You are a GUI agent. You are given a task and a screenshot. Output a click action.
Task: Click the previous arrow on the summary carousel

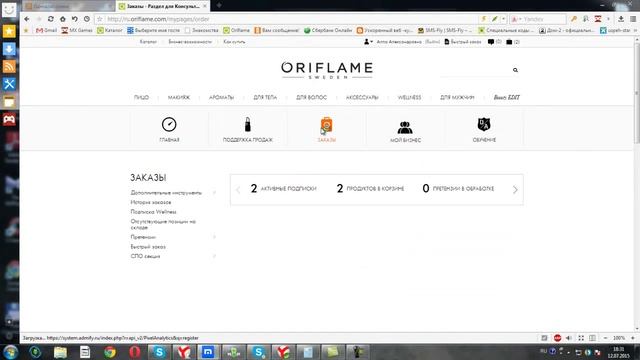point(238,189)
